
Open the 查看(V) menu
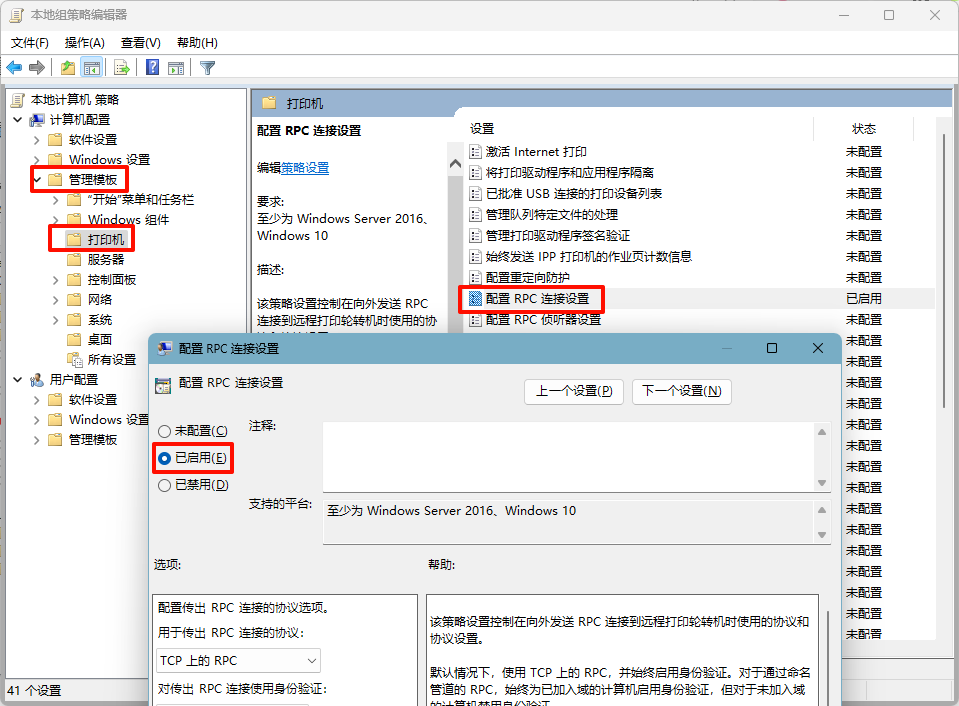tap(141, 43)
